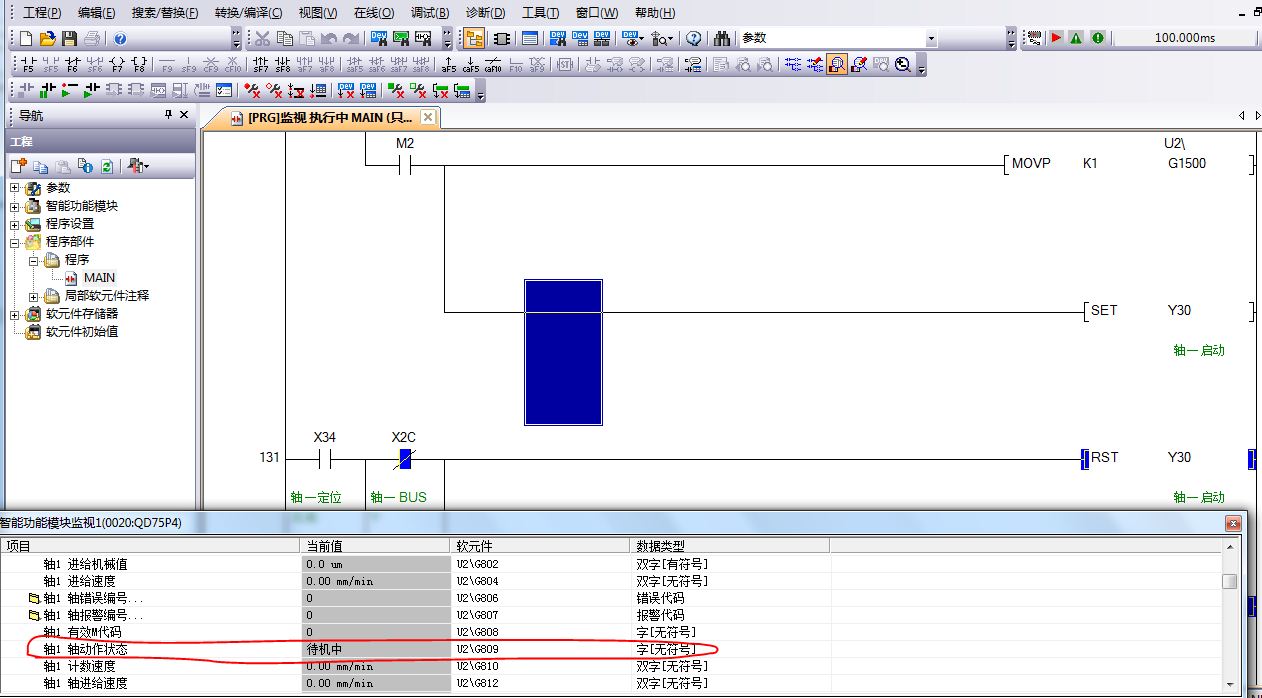
Task: Collapse the 程序部件 tree node
Action: tap(15, 242)
